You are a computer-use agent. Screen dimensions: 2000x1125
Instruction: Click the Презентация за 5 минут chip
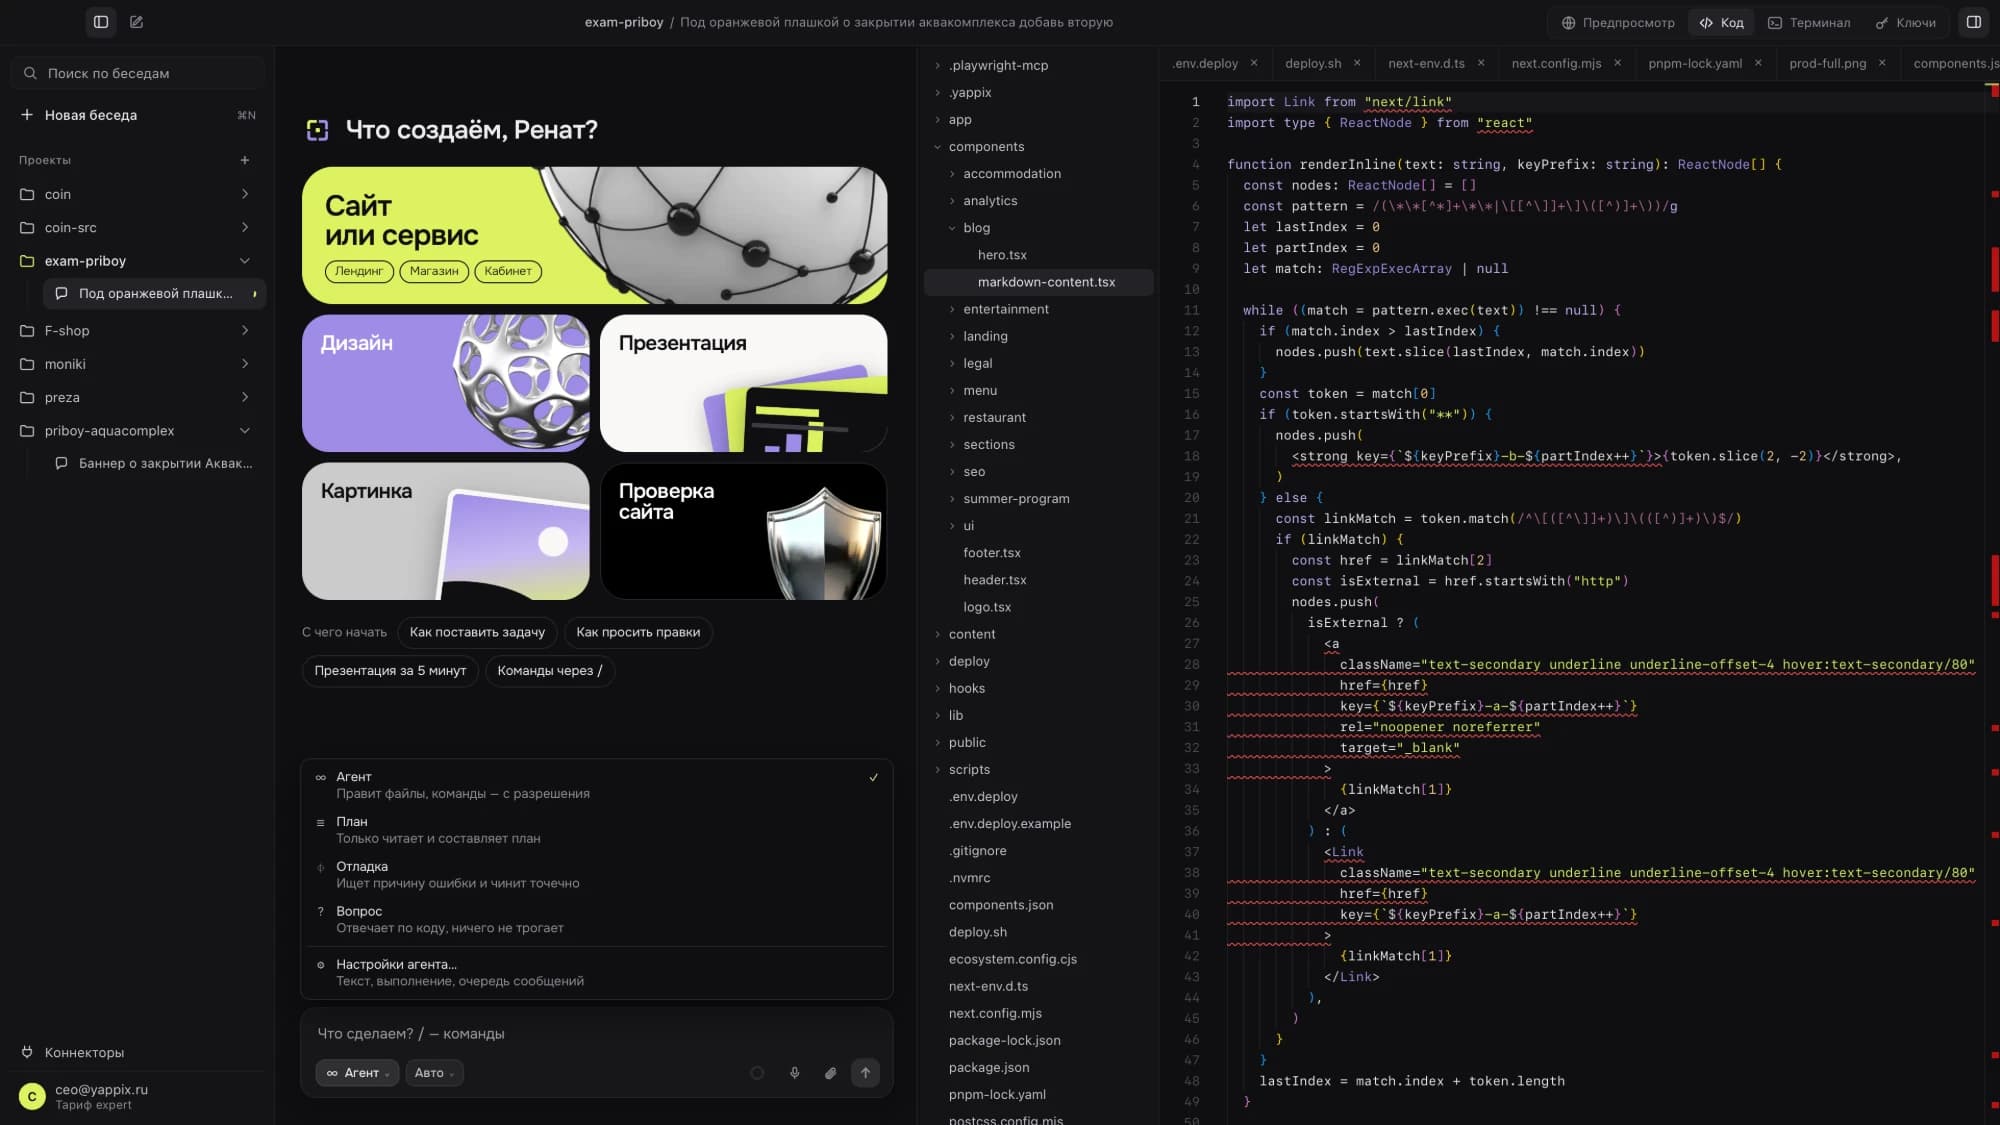390,671
